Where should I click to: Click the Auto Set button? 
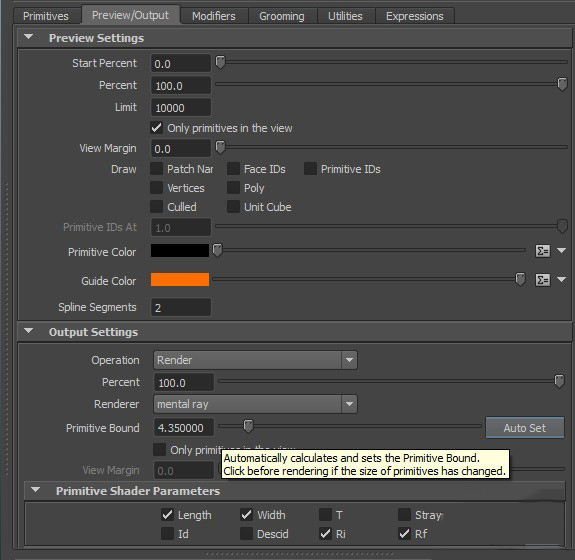pyautogui.click(x=525, y=428)
